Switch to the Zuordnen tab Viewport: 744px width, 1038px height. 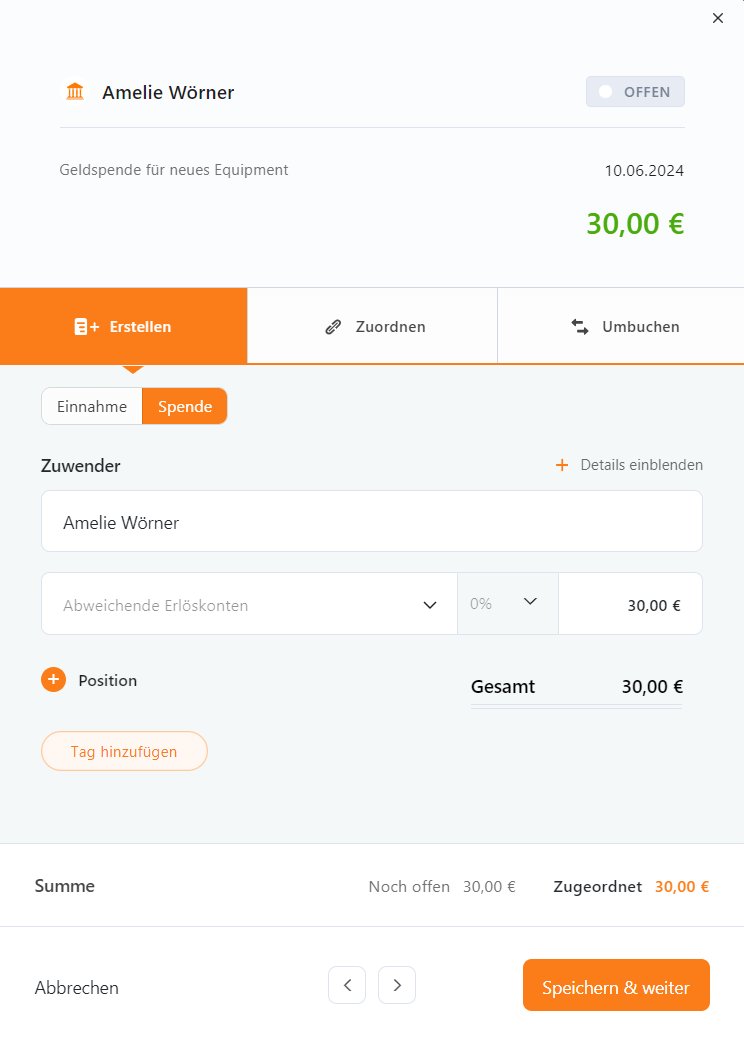[x=373, y=326]
